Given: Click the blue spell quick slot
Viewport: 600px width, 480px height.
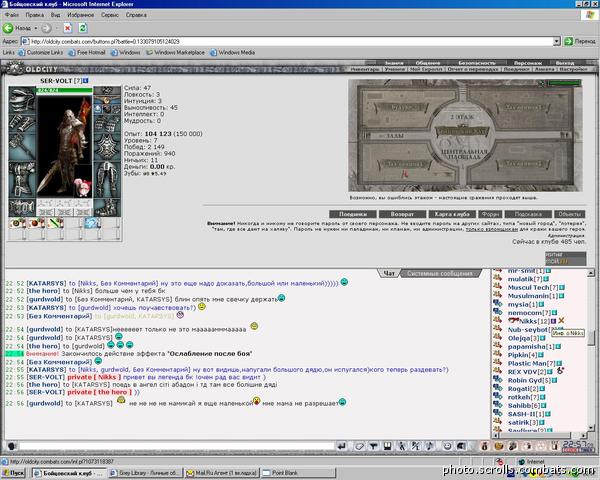Looking at the screenshot, I should (x=92, y=223).
